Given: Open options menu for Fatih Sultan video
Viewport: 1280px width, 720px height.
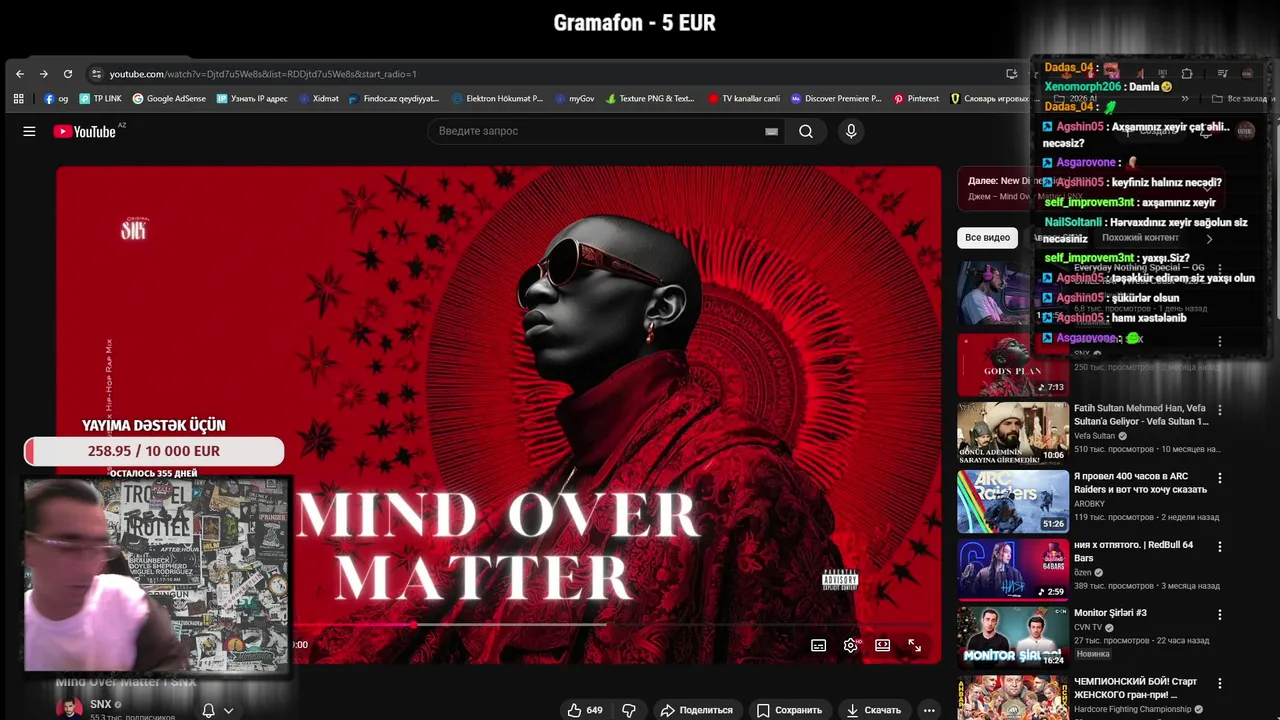Looking at the screenshot, I should pyautogui.click(x=1219, y=410).
